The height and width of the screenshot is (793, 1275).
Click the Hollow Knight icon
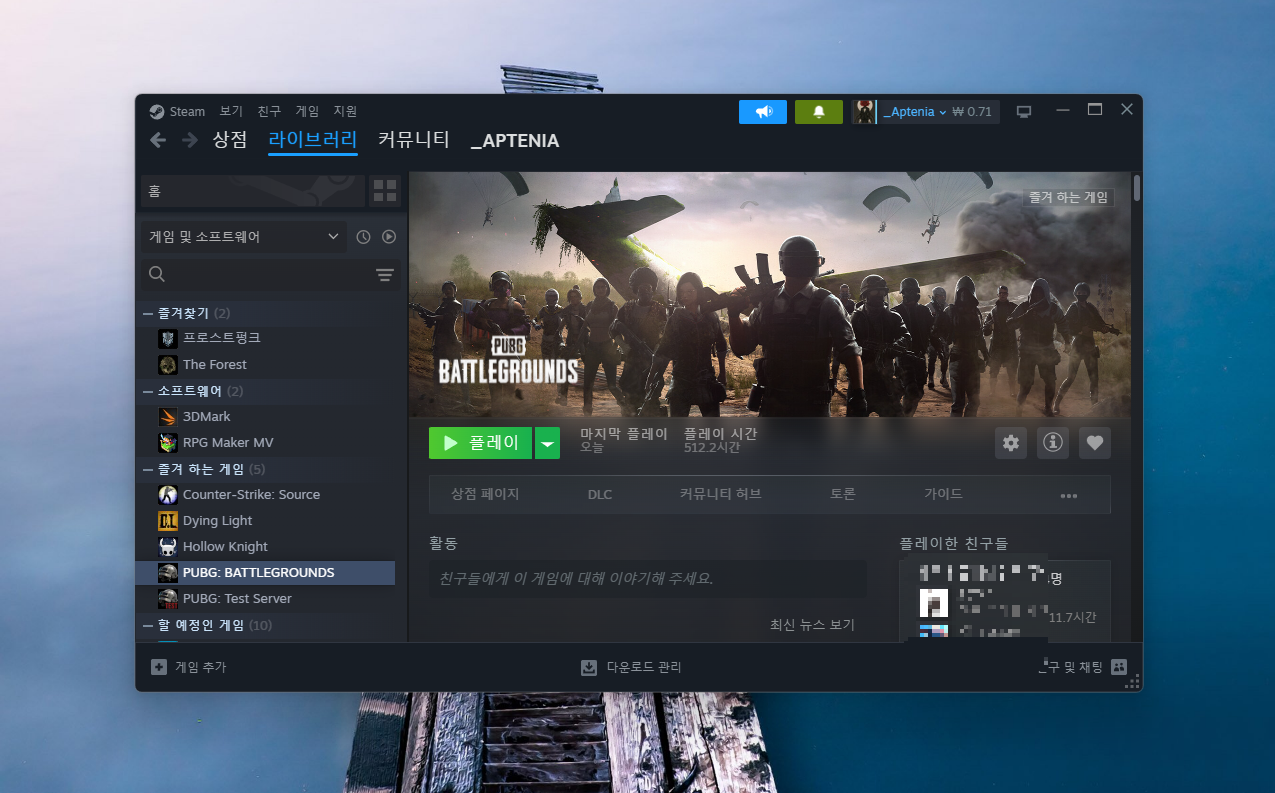pos(168,547)
